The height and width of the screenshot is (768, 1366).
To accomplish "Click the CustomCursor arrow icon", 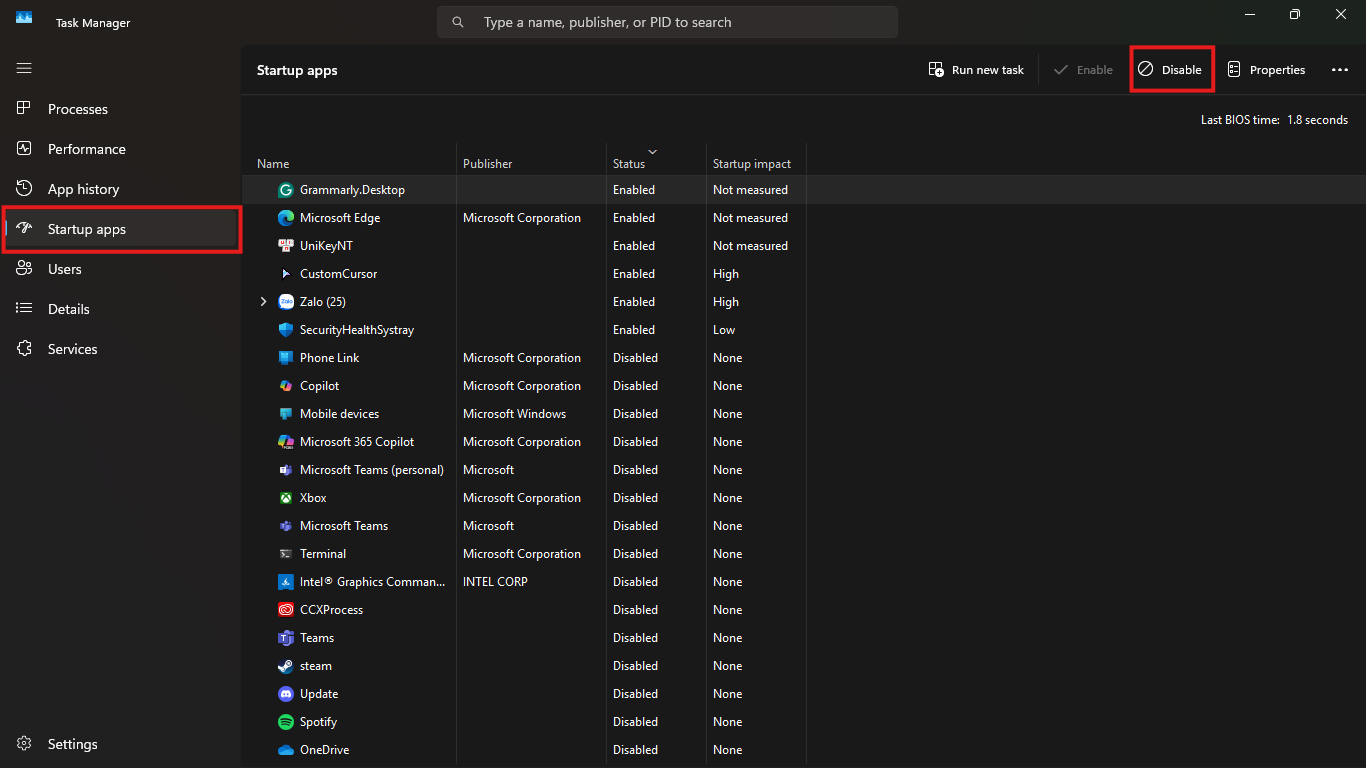I will point(285,274).
